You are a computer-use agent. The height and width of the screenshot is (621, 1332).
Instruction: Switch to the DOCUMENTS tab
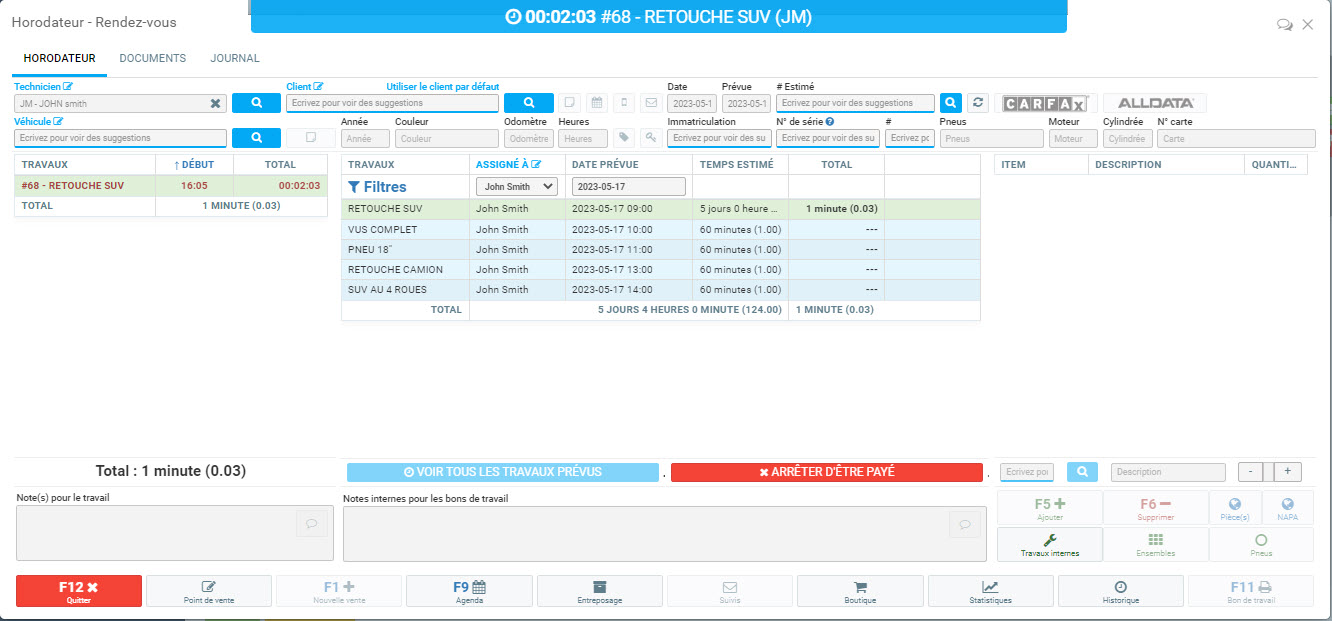pos(153,58)
